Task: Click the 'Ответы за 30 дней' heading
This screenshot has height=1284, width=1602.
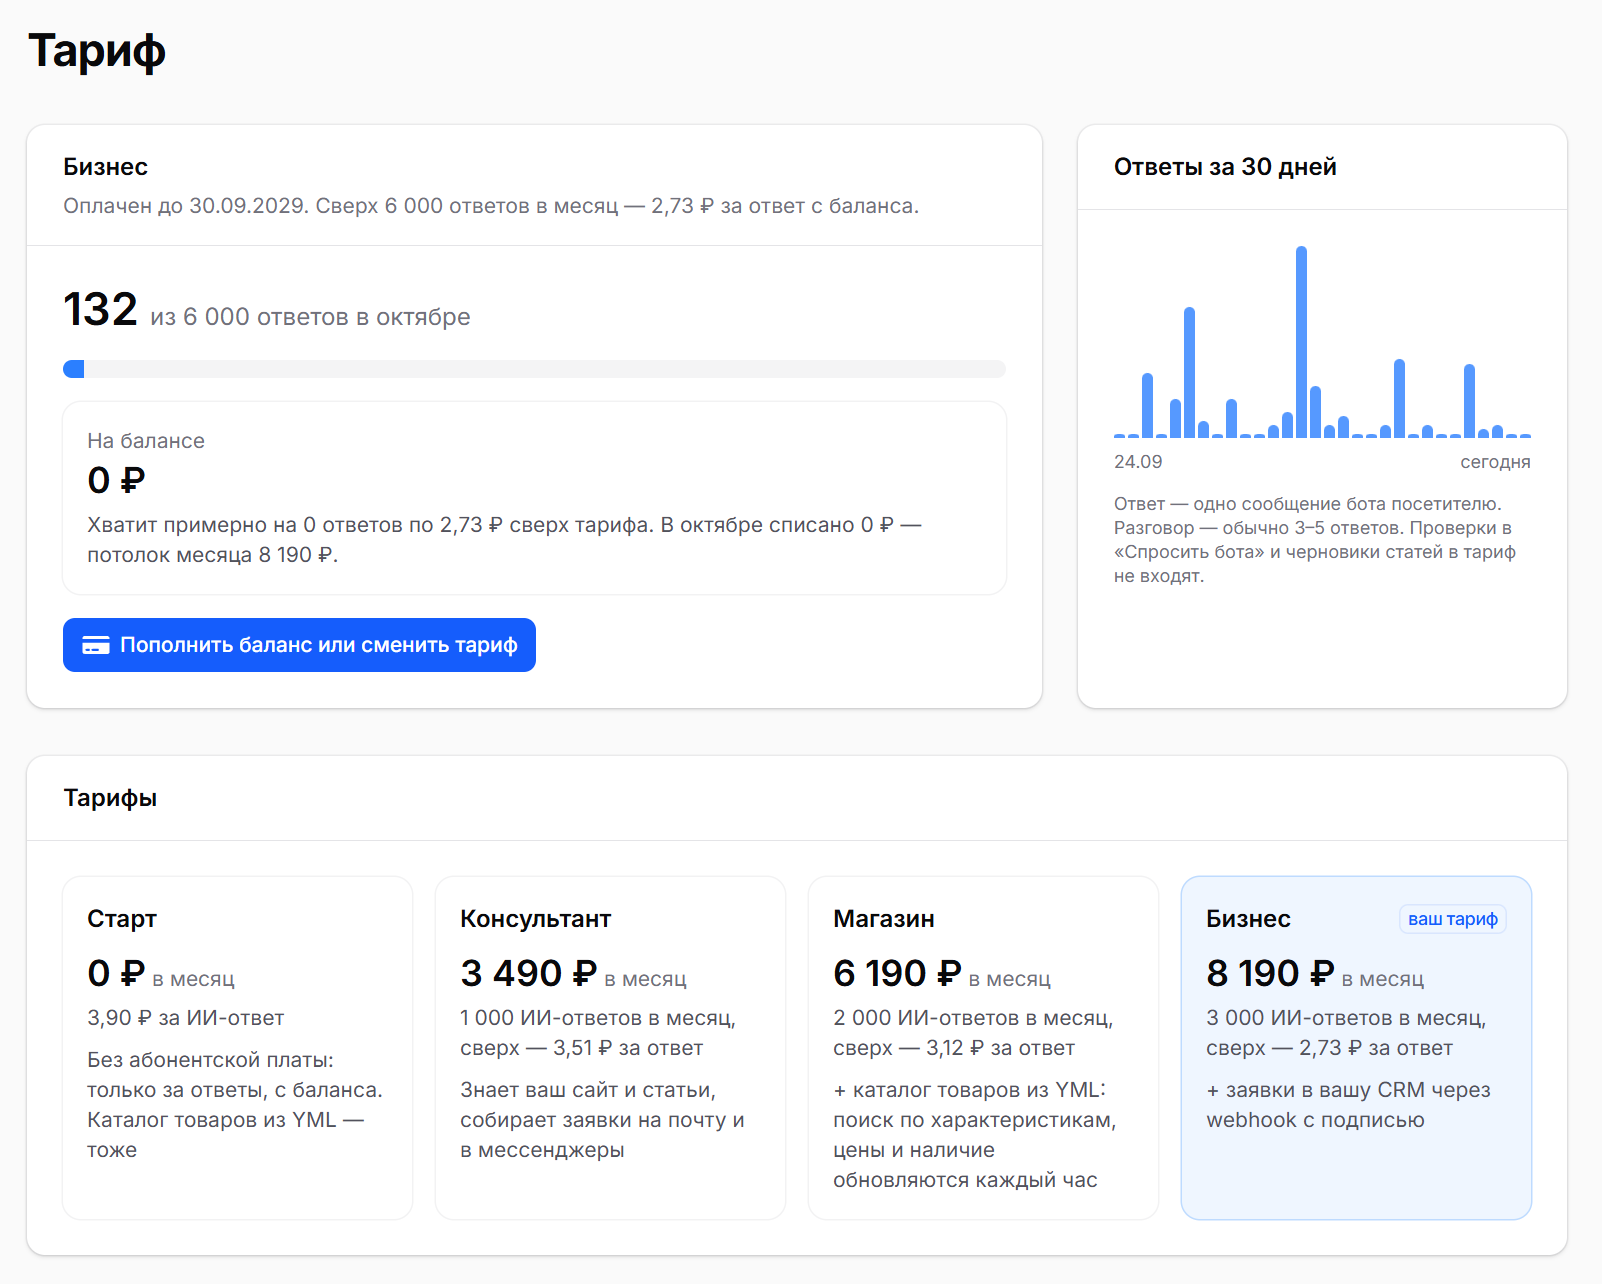Action: 1225,167
